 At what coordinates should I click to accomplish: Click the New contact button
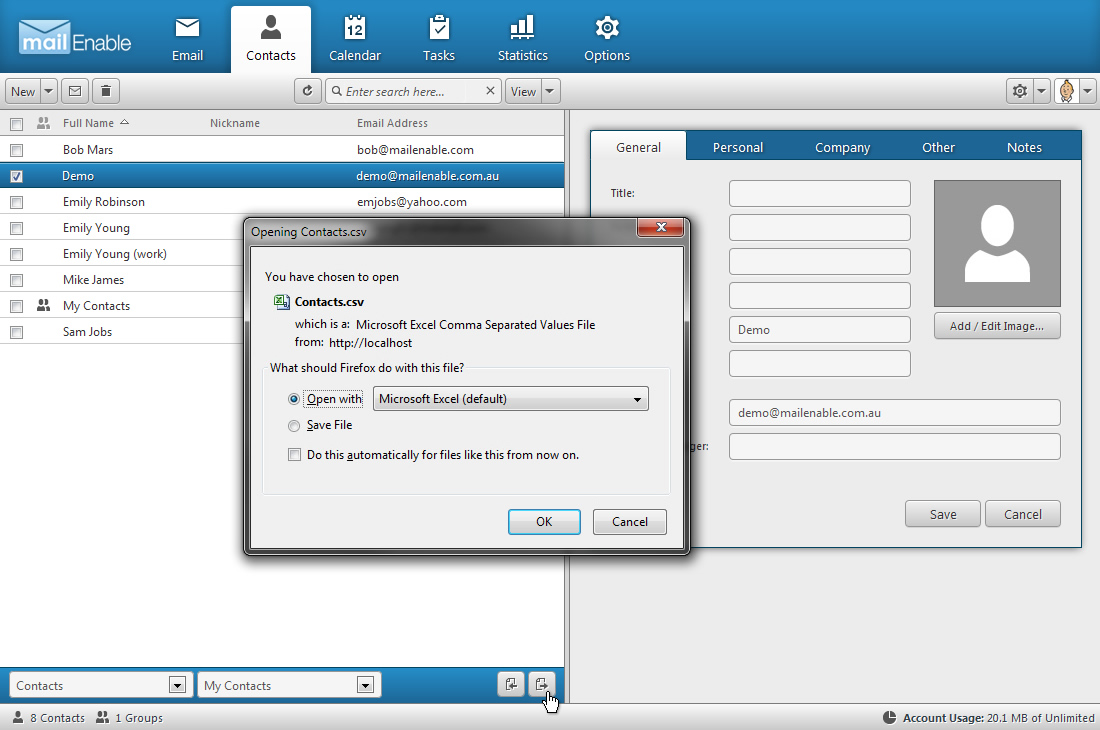pyautogui.click(x=23, y=91)
